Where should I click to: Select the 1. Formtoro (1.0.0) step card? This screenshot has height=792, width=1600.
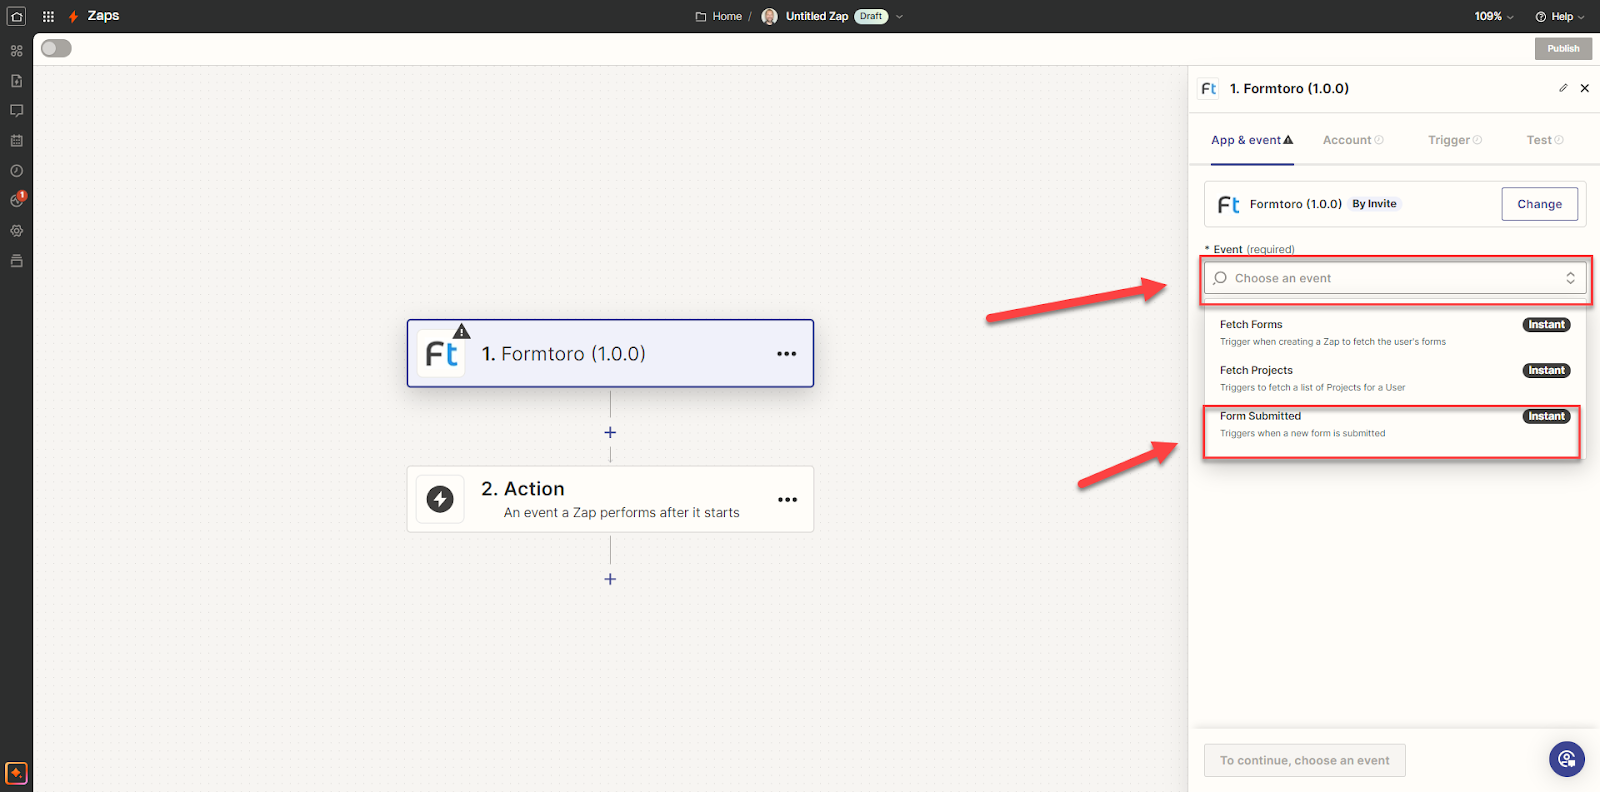pos(610,353)
